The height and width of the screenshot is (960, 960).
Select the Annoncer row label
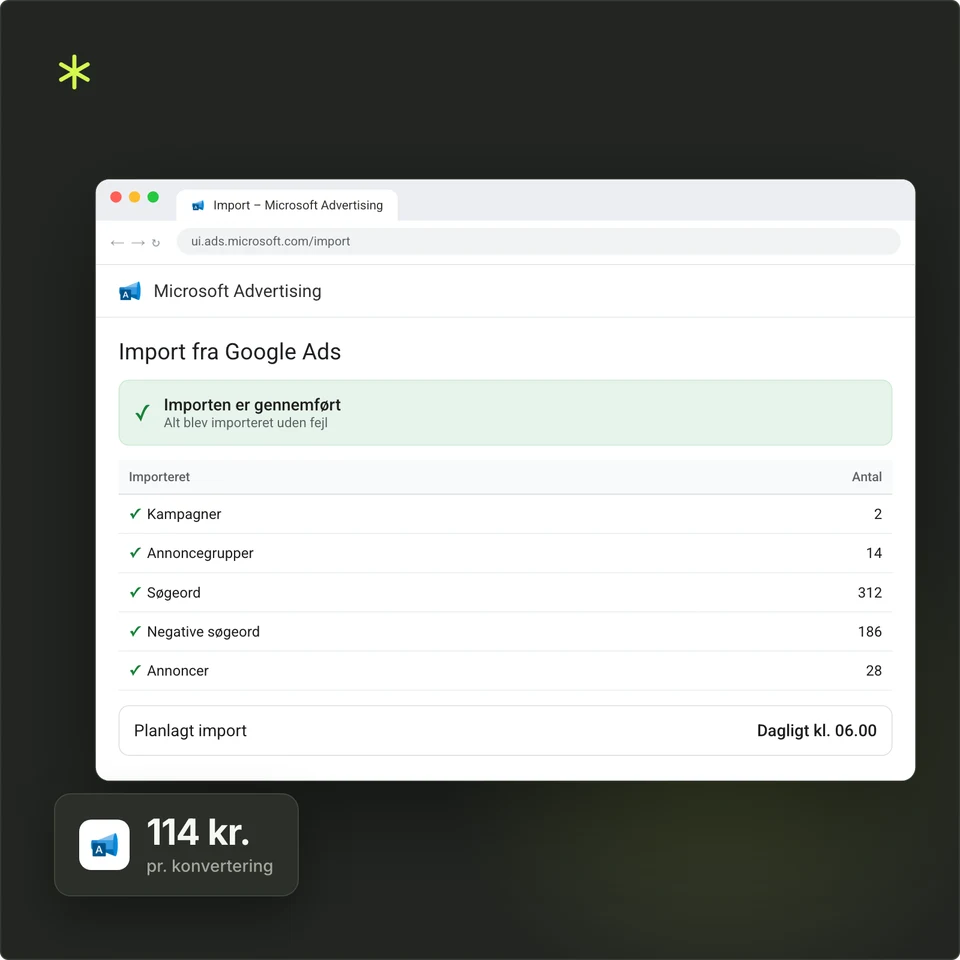pyautogui.click(x=178, y=670)
